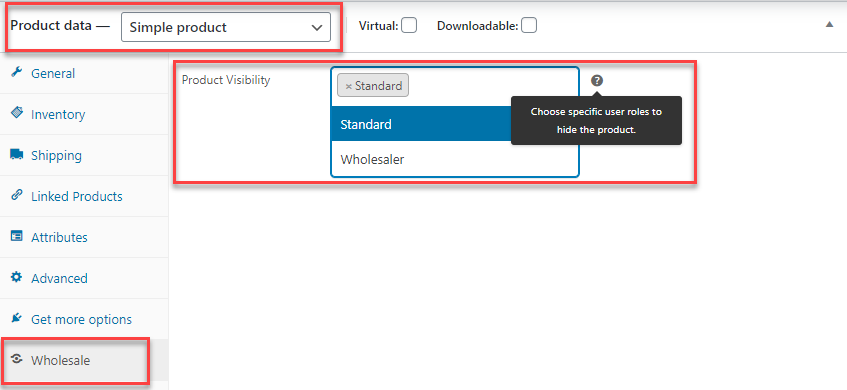Open the Linked Products tab
Screen dimensions: 847x390
pos(84,196)
